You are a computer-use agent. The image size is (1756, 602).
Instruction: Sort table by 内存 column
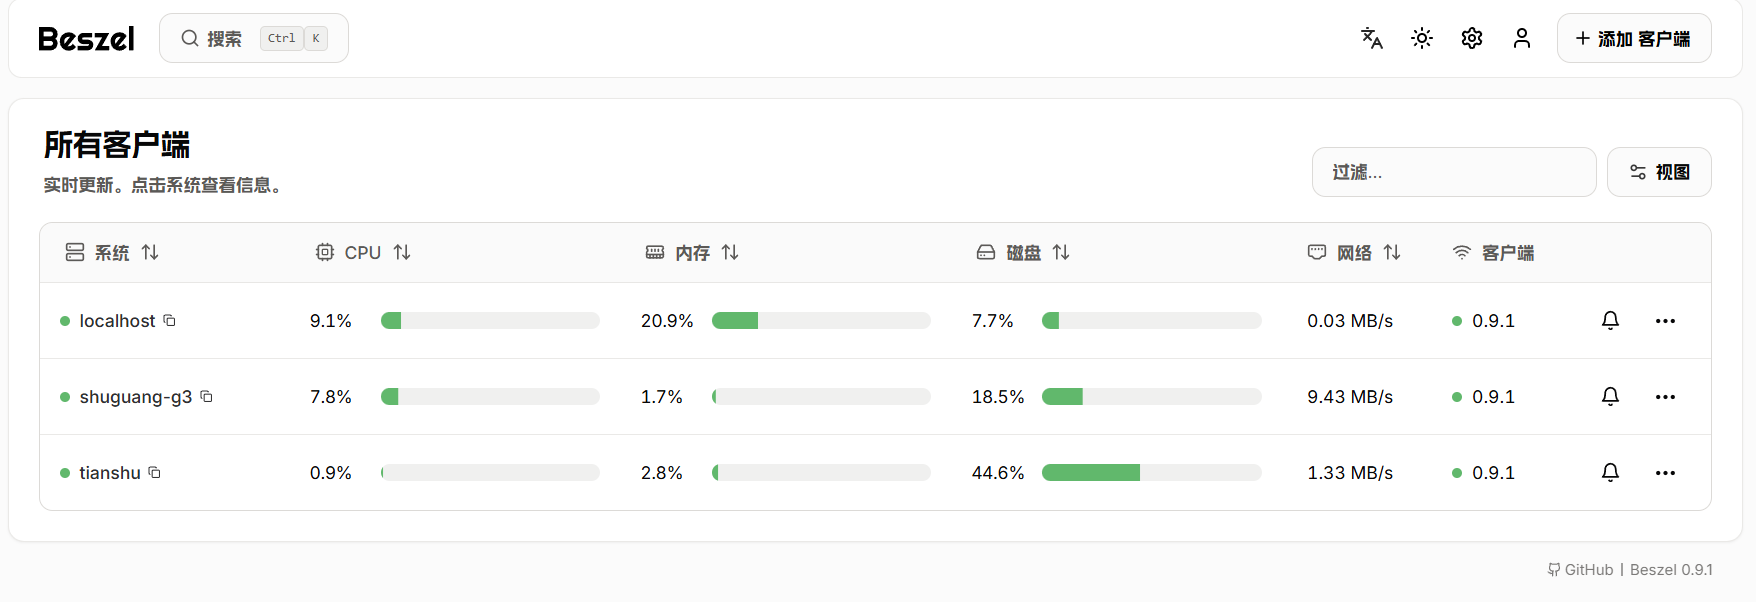(693, 253)
